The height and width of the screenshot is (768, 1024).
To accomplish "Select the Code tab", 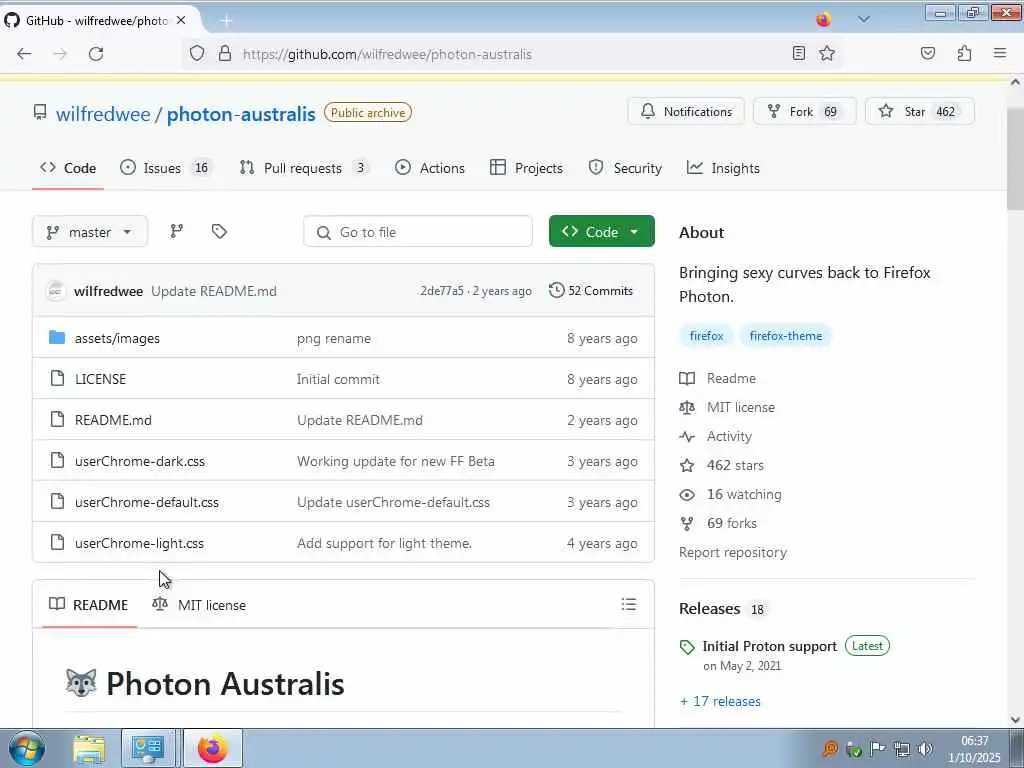I will (68, 168).
